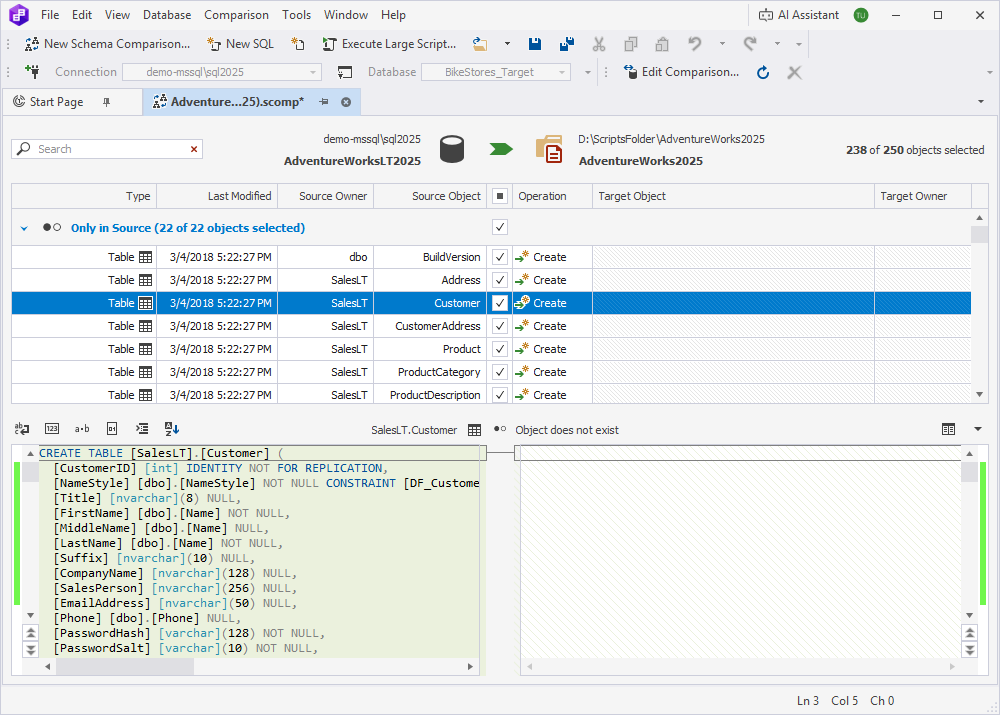Screen dimensions: 1000x715
Task: Clear the search field with red X
Action: (x=194, y=149)
